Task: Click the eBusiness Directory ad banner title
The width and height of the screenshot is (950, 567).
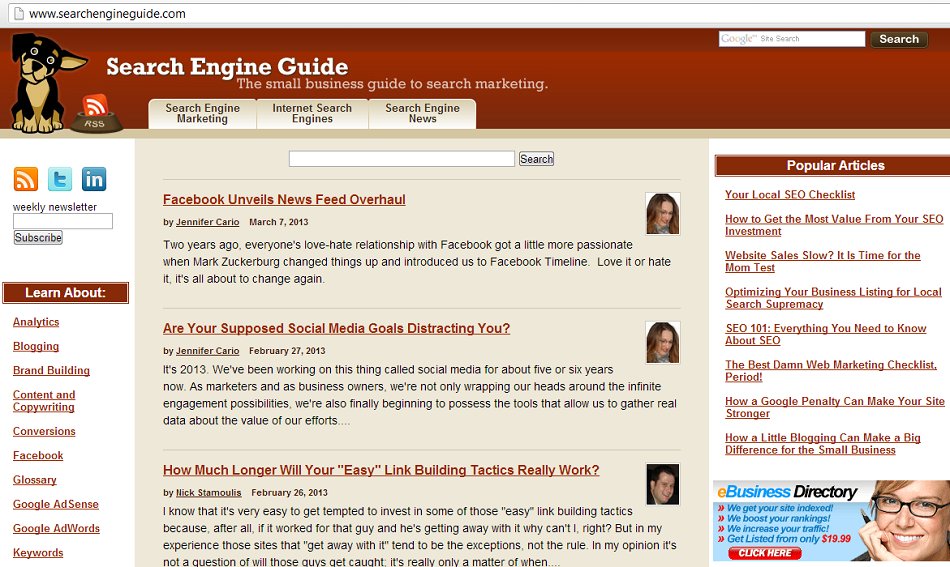Action: [x=787, y=491]
